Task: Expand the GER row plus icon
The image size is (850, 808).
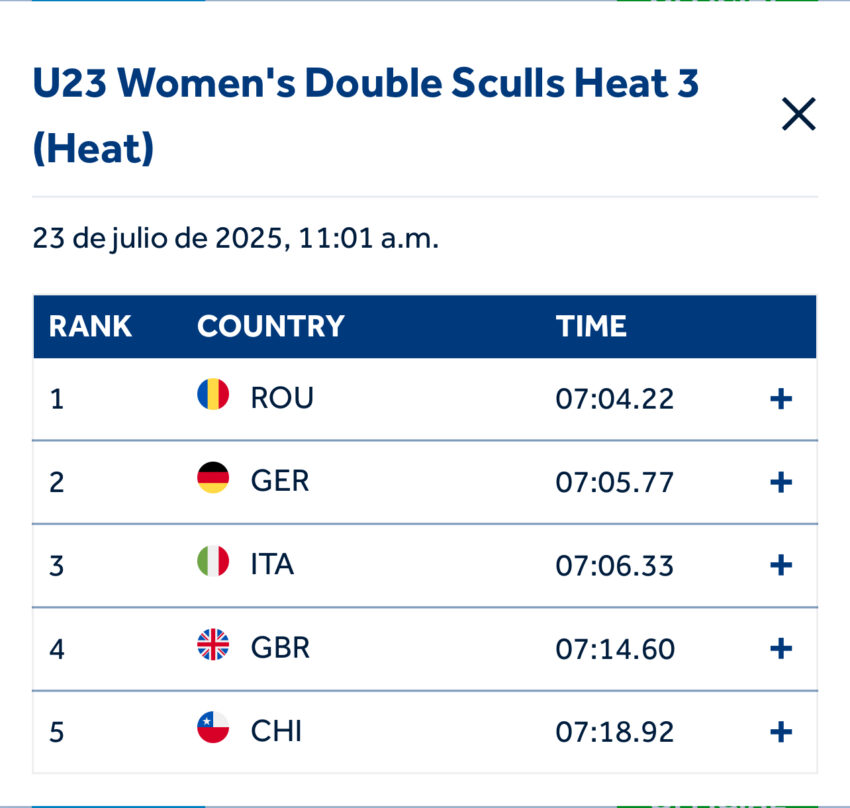Action: click(781, 482)
